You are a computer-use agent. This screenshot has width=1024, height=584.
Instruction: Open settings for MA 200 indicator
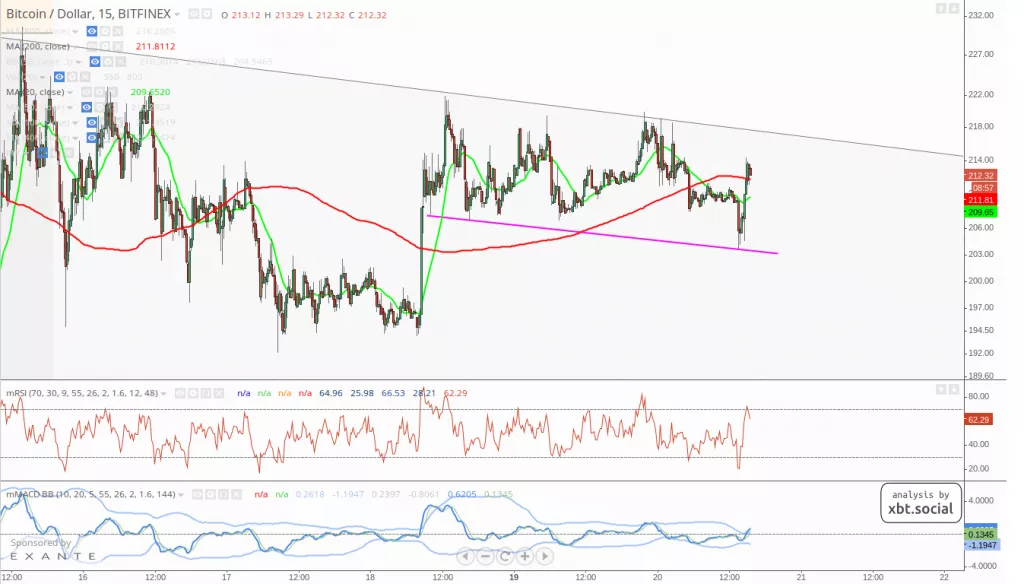click(106, 45)
